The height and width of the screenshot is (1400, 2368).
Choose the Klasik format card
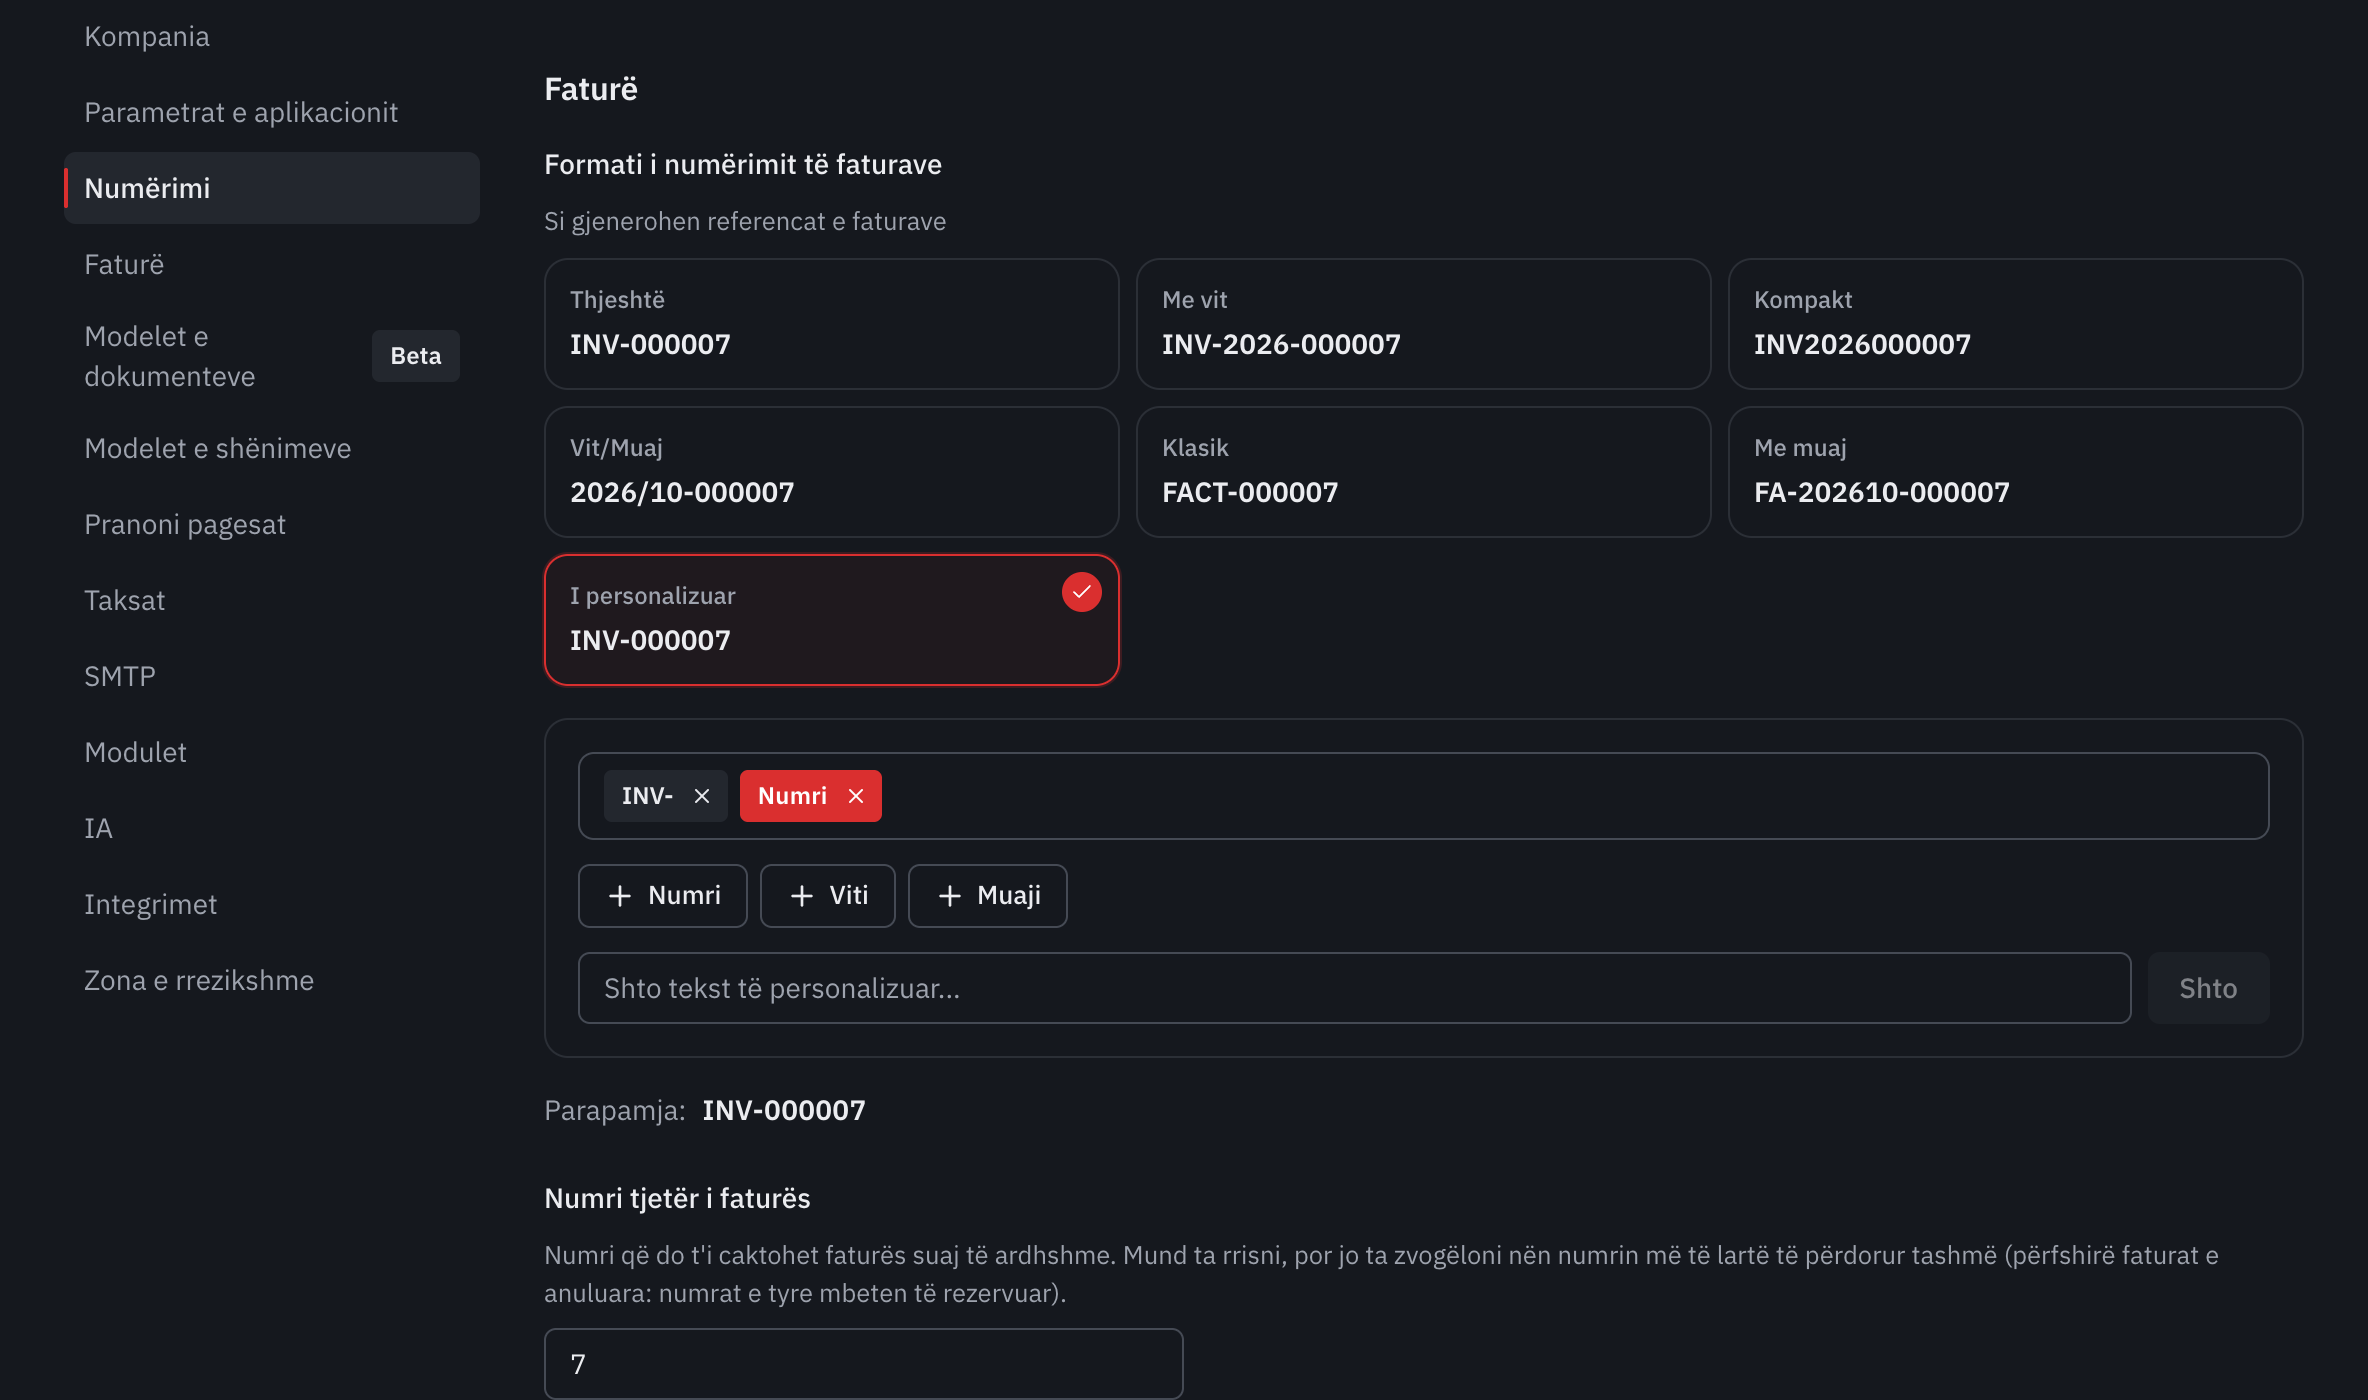click(x=1423, y=472)
